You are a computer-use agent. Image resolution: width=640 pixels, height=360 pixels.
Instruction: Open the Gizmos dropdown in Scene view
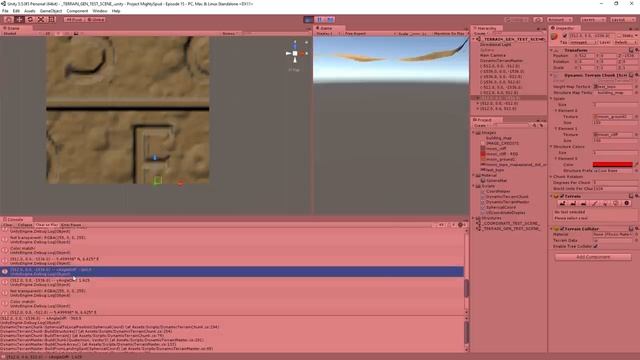tap(230, 33)
